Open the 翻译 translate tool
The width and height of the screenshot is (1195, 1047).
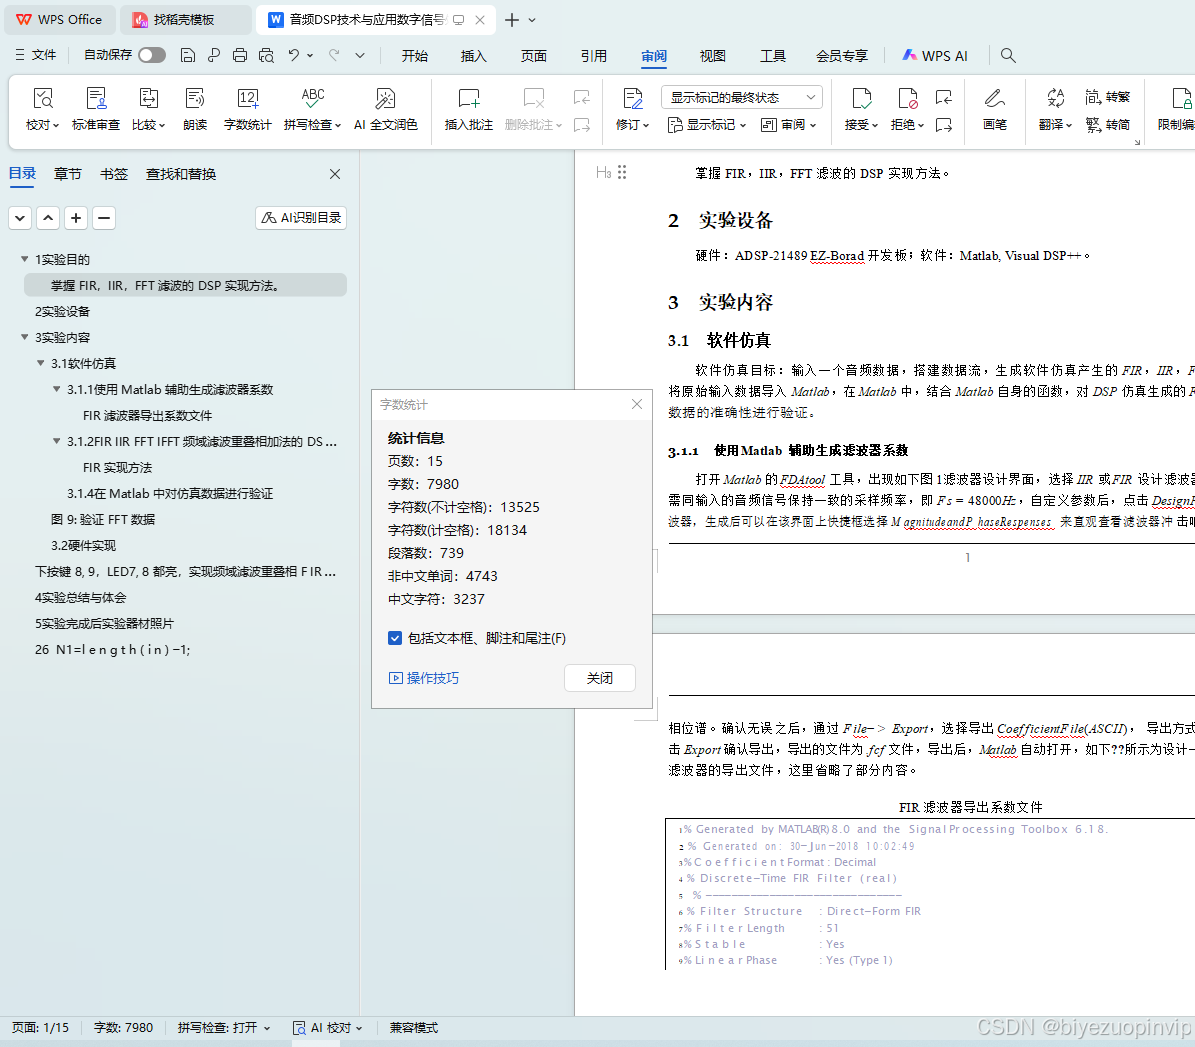pos(1056,109)
